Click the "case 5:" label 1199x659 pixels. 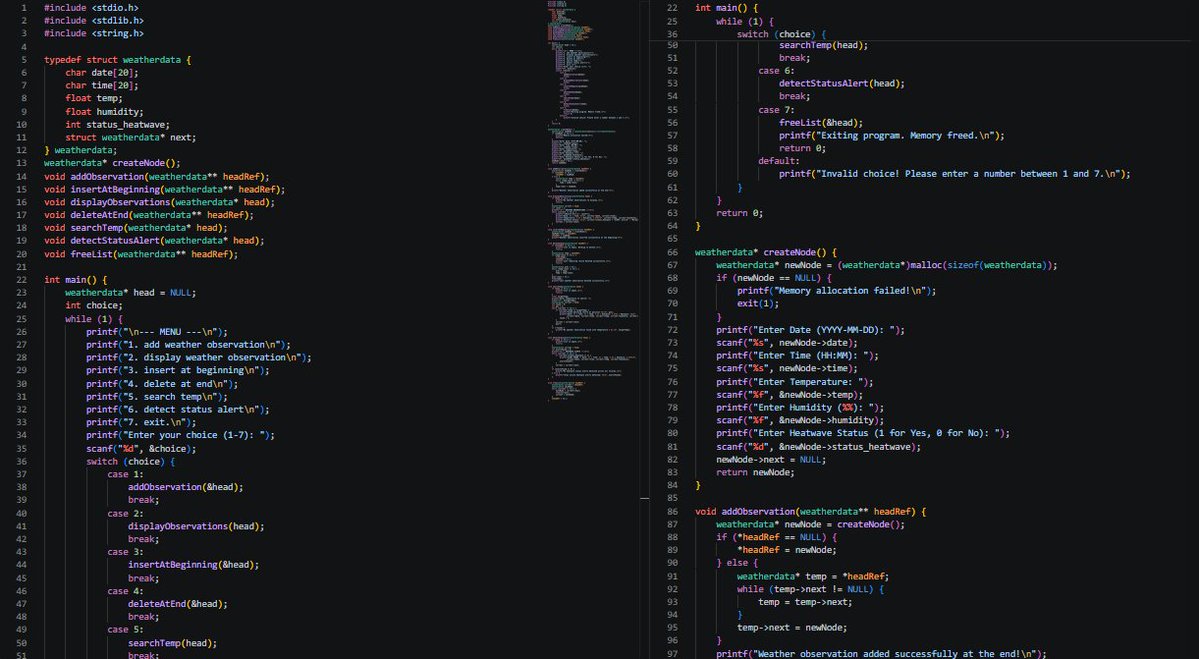pos(125,630)
